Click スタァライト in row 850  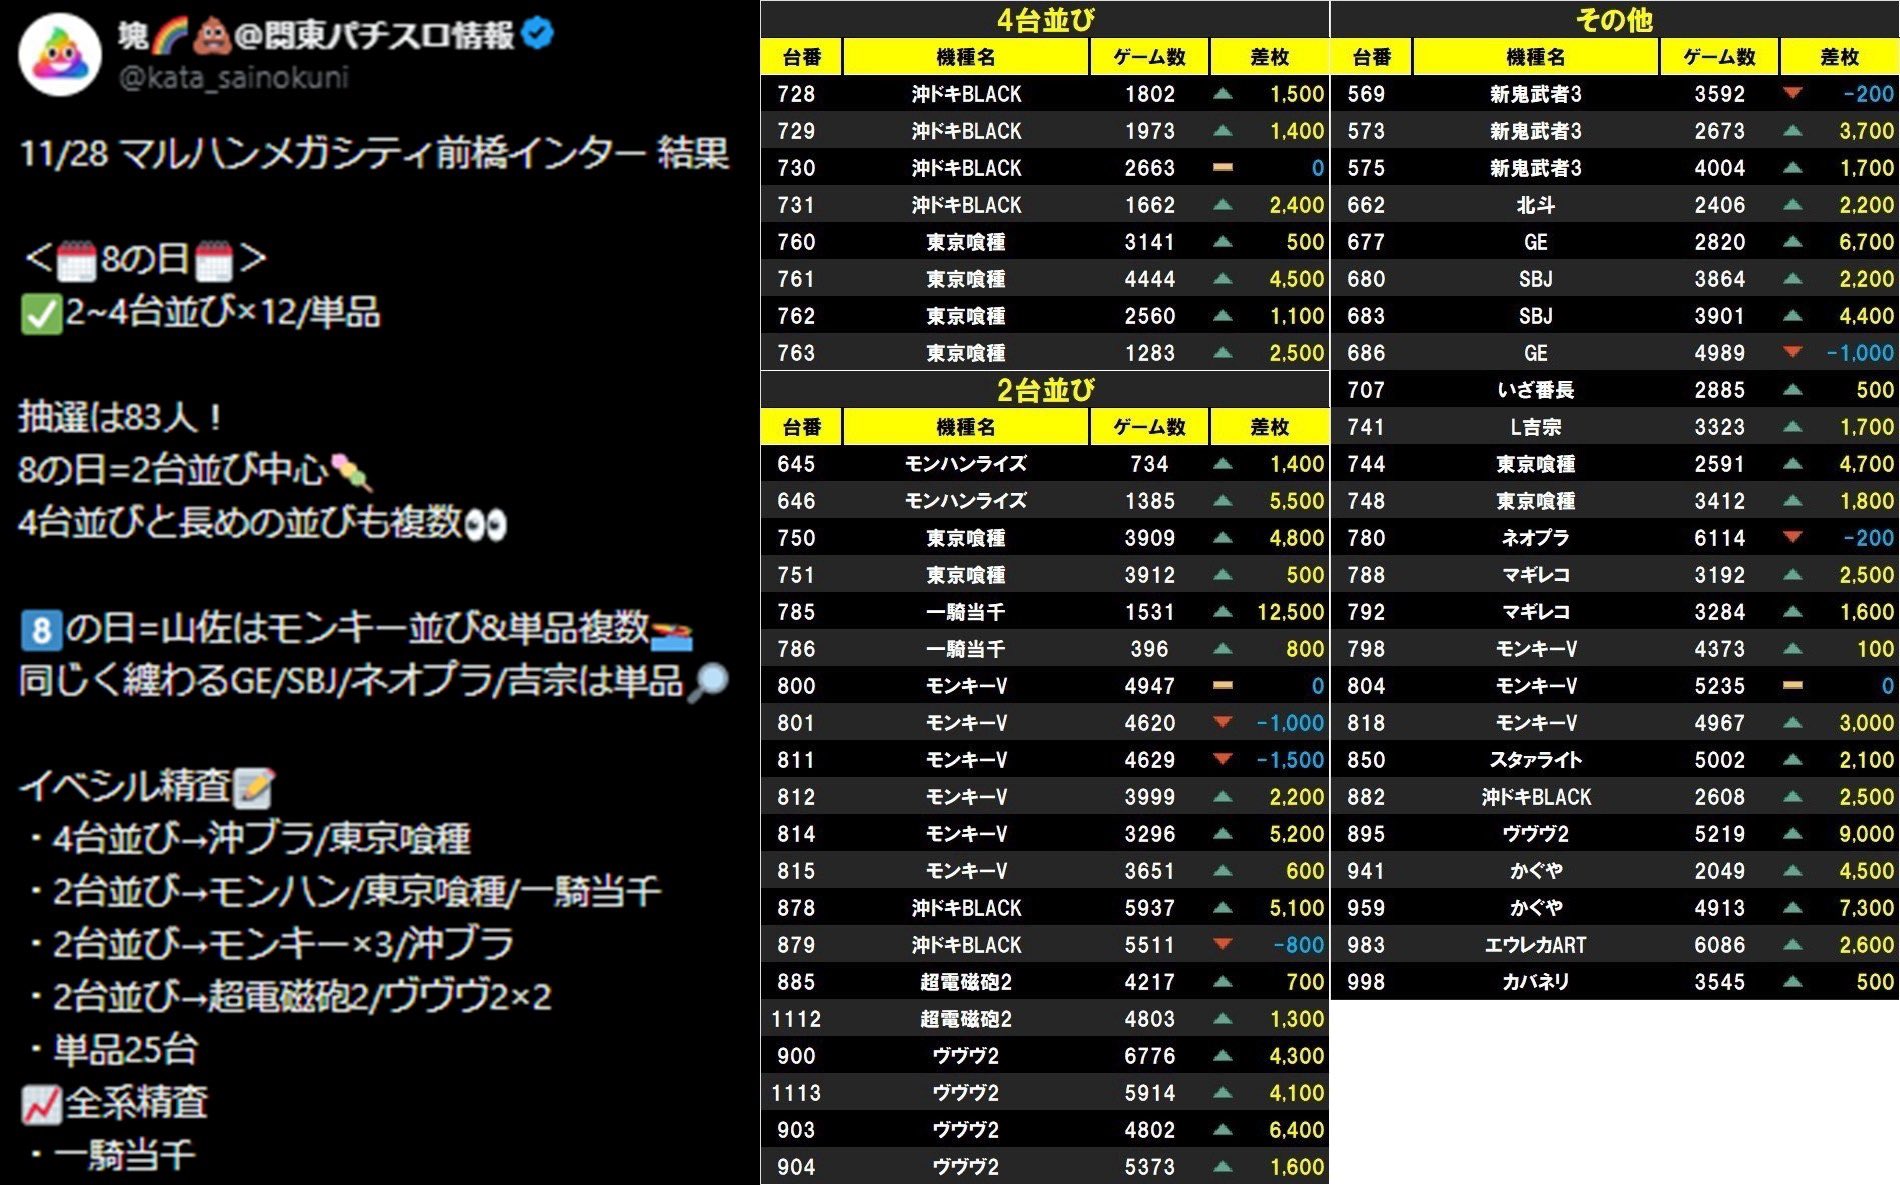coord(1535,760)
